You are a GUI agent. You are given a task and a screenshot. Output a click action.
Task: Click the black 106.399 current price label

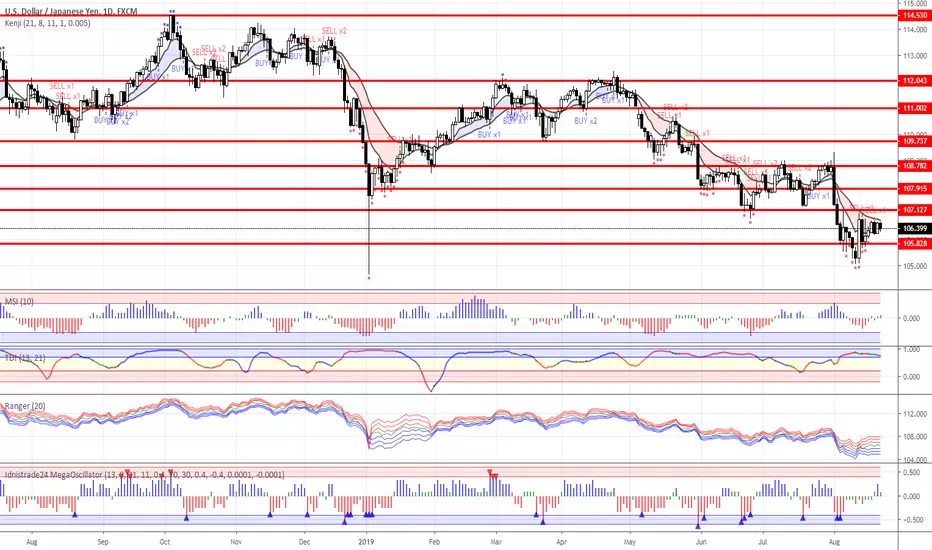pos(915,228)
